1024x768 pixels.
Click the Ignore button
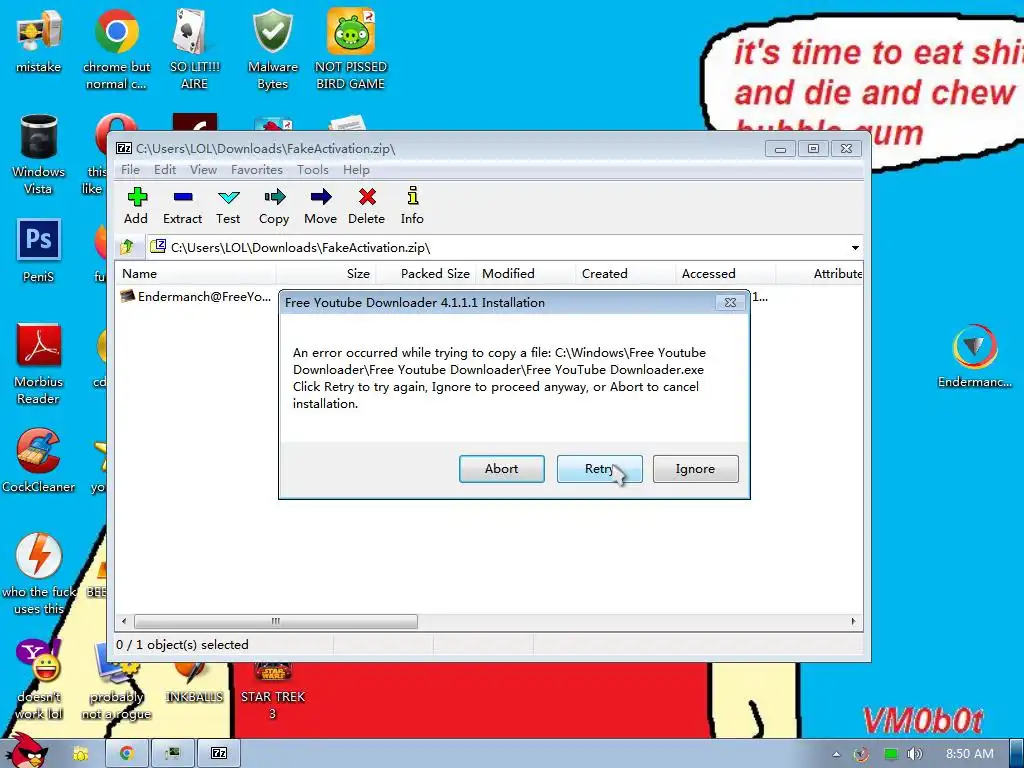click(x=696, y=469)
